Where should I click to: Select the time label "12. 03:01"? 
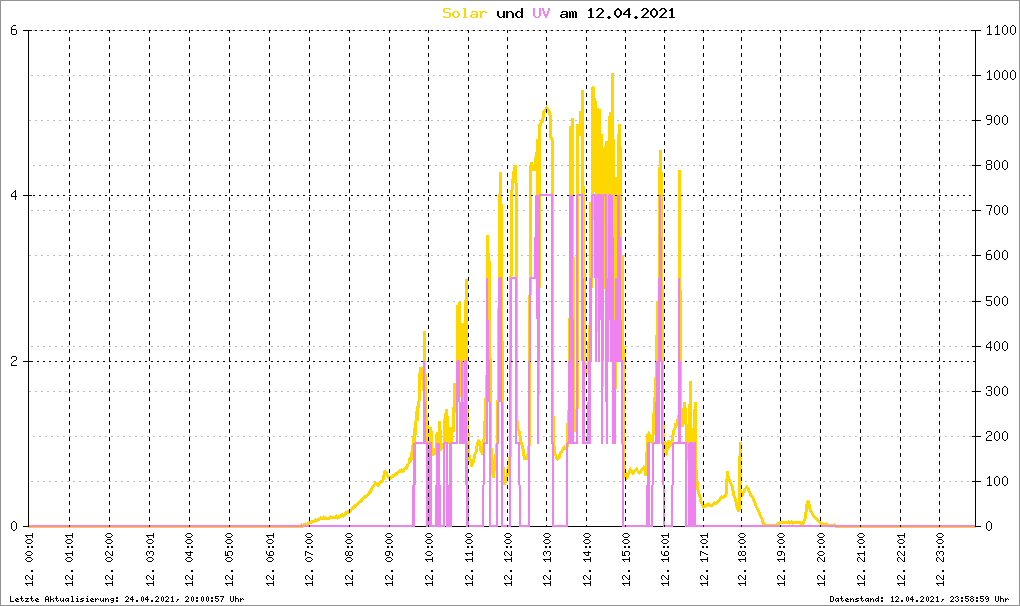tap(150, 559)
